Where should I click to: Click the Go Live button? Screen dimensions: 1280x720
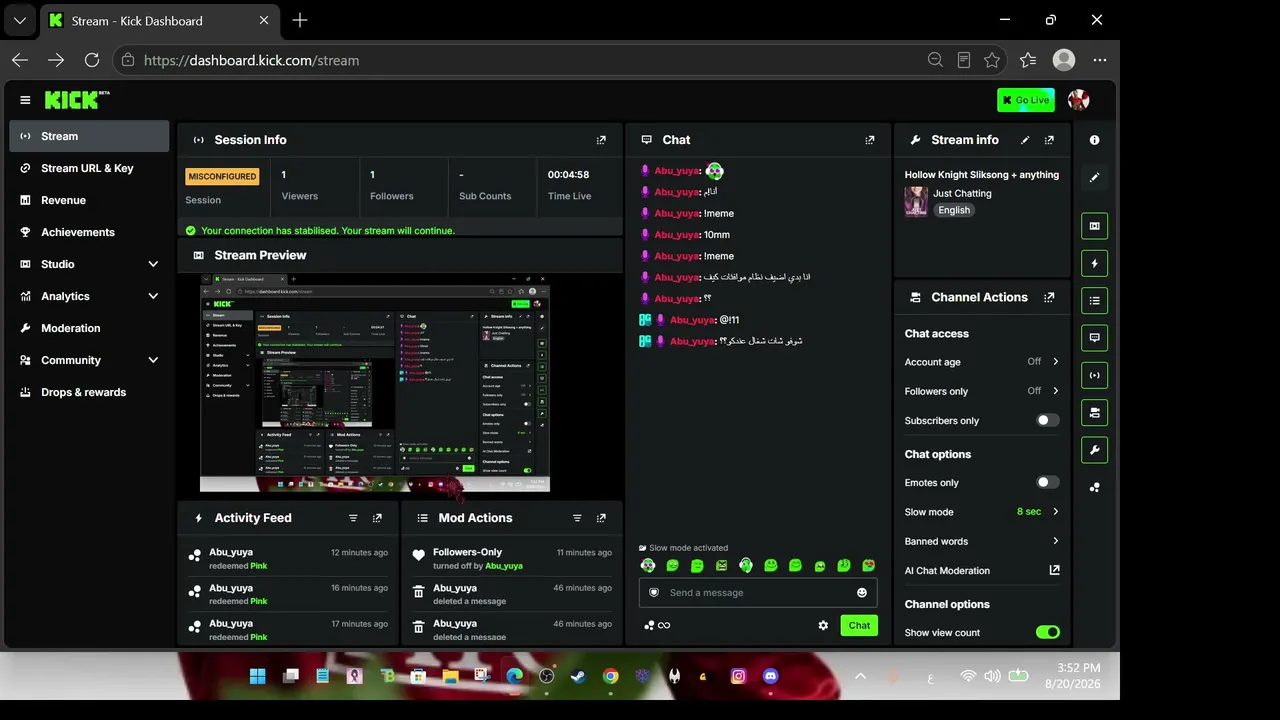point(1025,100)
